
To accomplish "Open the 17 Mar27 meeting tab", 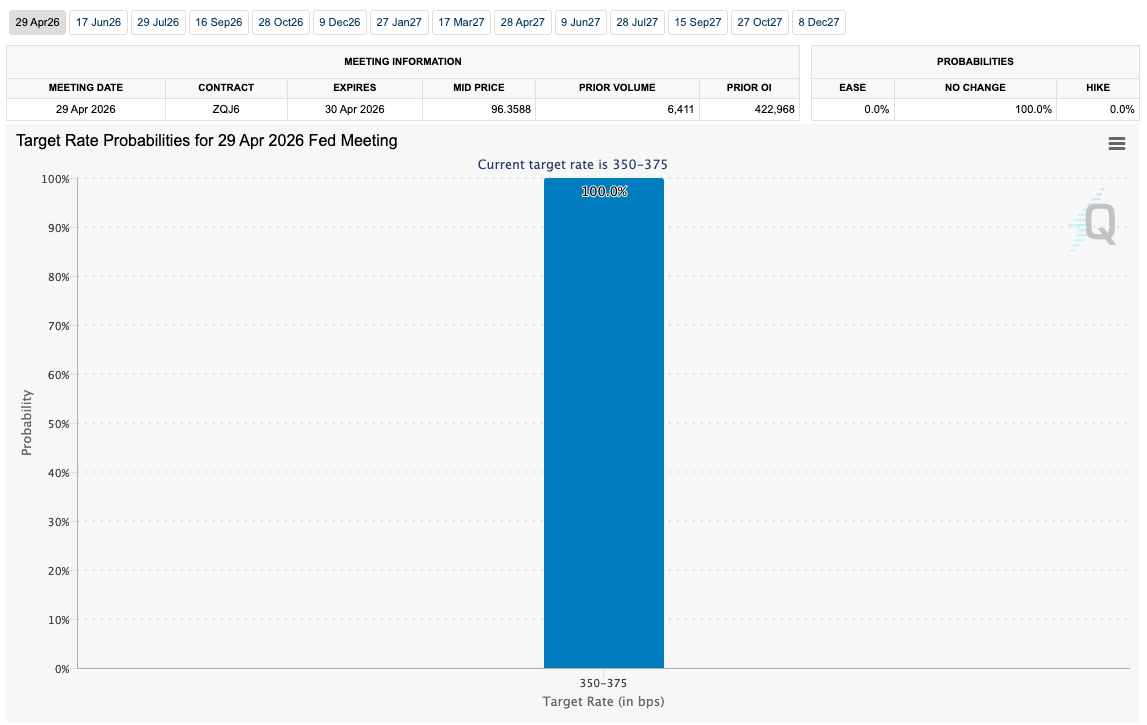I will tap(461, 22).
